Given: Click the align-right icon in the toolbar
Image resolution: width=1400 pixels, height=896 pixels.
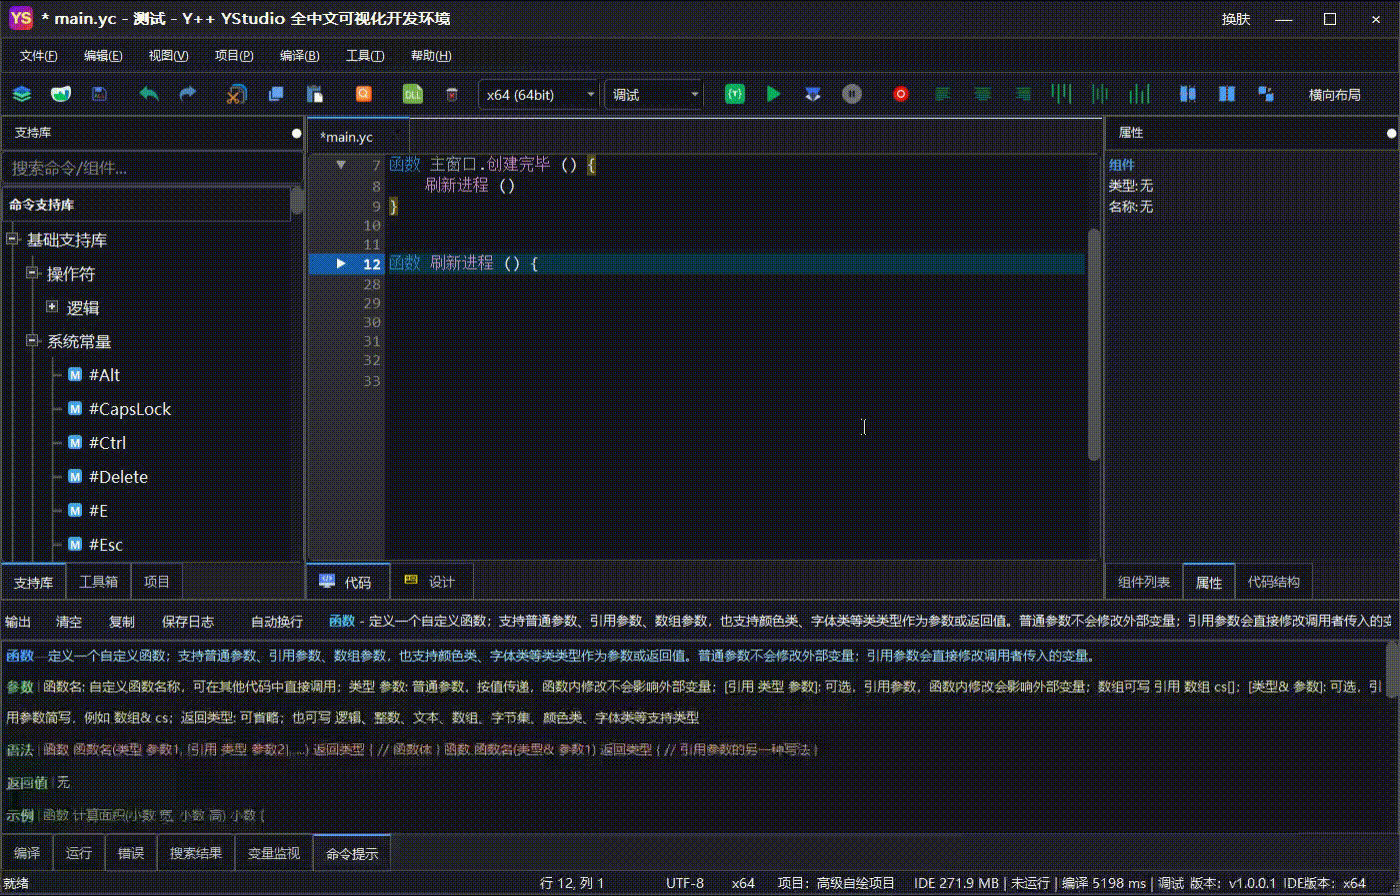Looking at the screenshot, I should pos(1023,94).
